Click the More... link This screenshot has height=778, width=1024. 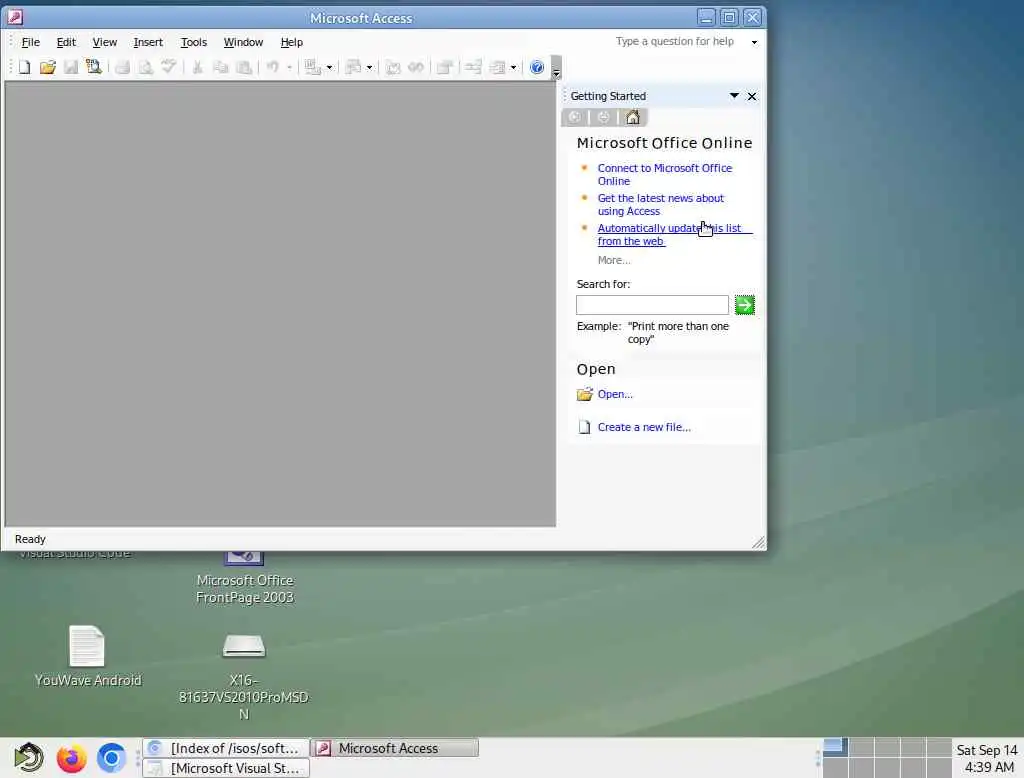click(x=614, y=260)
